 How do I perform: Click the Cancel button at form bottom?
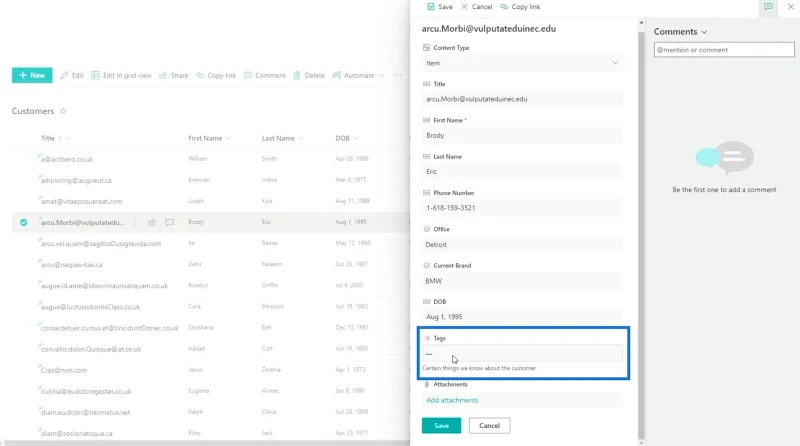[x=489, y=426]
